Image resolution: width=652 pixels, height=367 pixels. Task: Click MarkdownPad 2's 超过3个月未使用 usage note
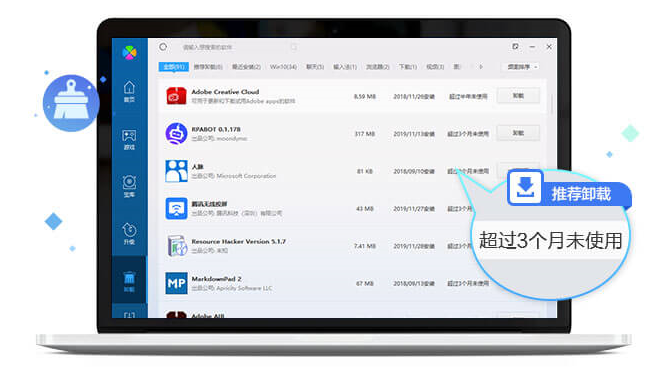tap(468, 283)
